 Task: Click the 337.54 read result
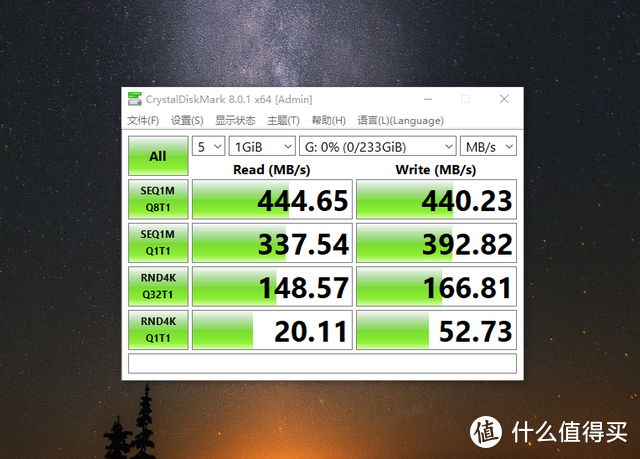tap(272, 243)
